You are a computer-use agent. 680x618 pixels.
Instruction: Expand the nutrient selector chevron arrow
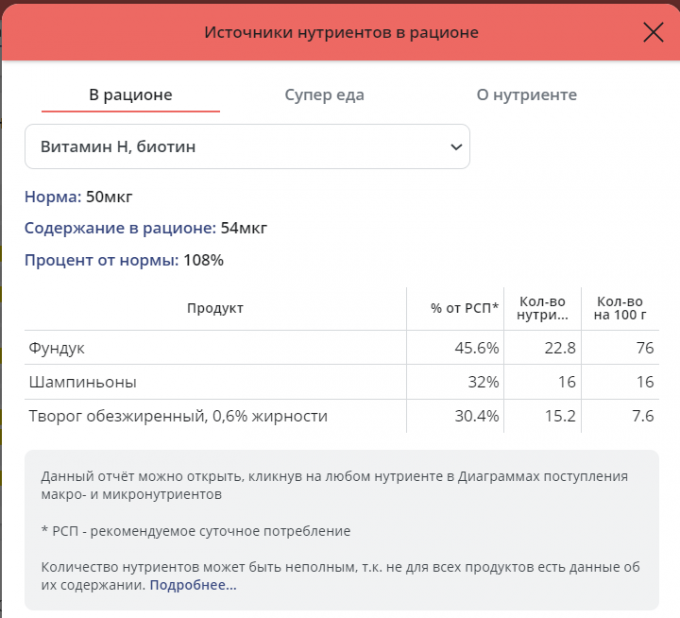[456, 147]
